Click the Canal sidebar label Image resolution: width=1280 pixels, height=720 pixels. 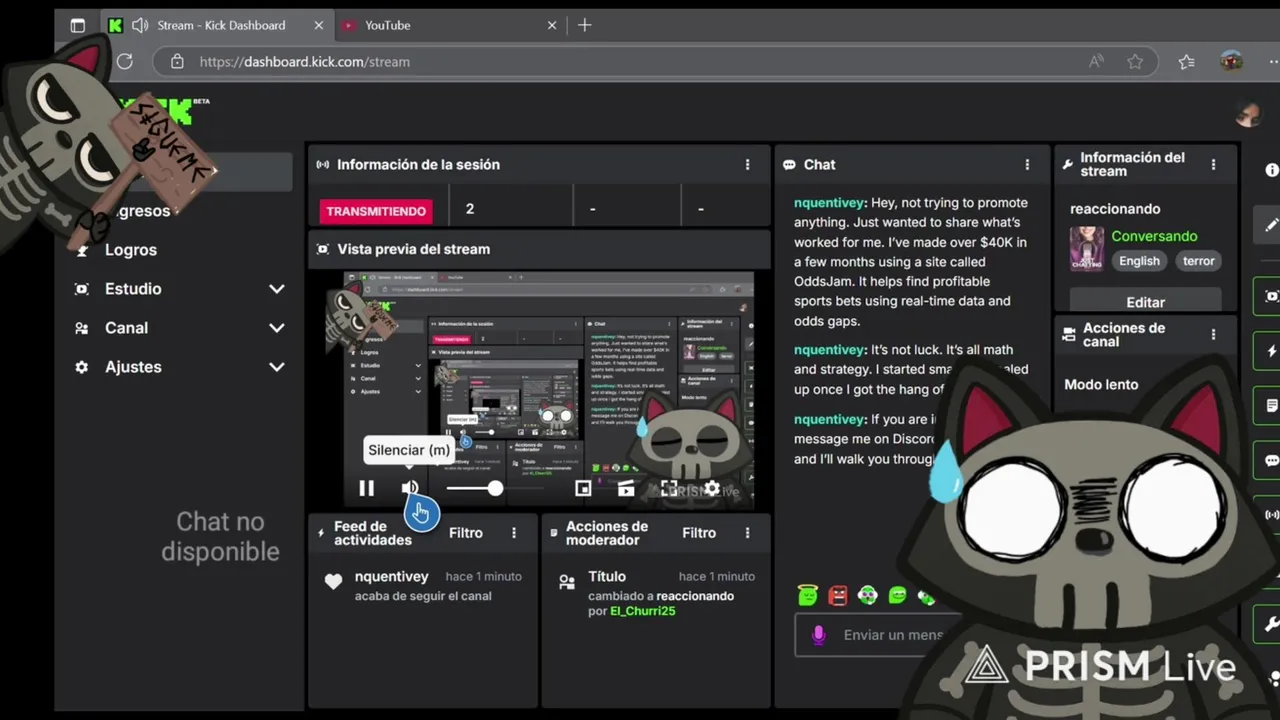coord(126,328)
